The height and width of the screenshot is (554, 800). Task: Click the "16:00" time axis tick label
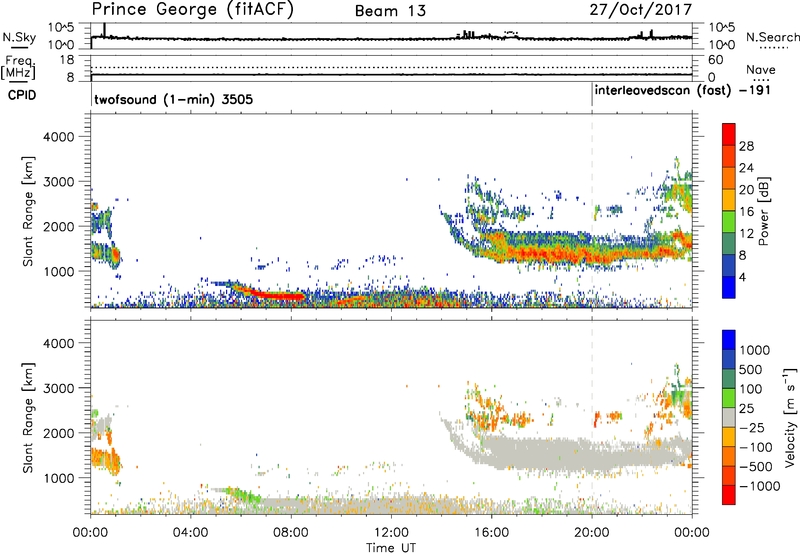[491, 533]
